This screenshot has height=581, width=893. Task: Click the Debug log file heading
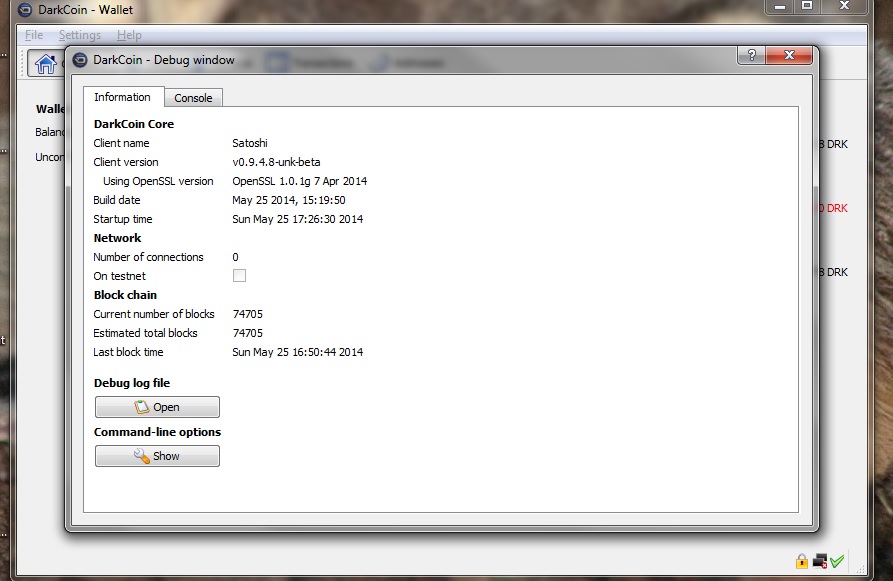(x=132, y=383)
